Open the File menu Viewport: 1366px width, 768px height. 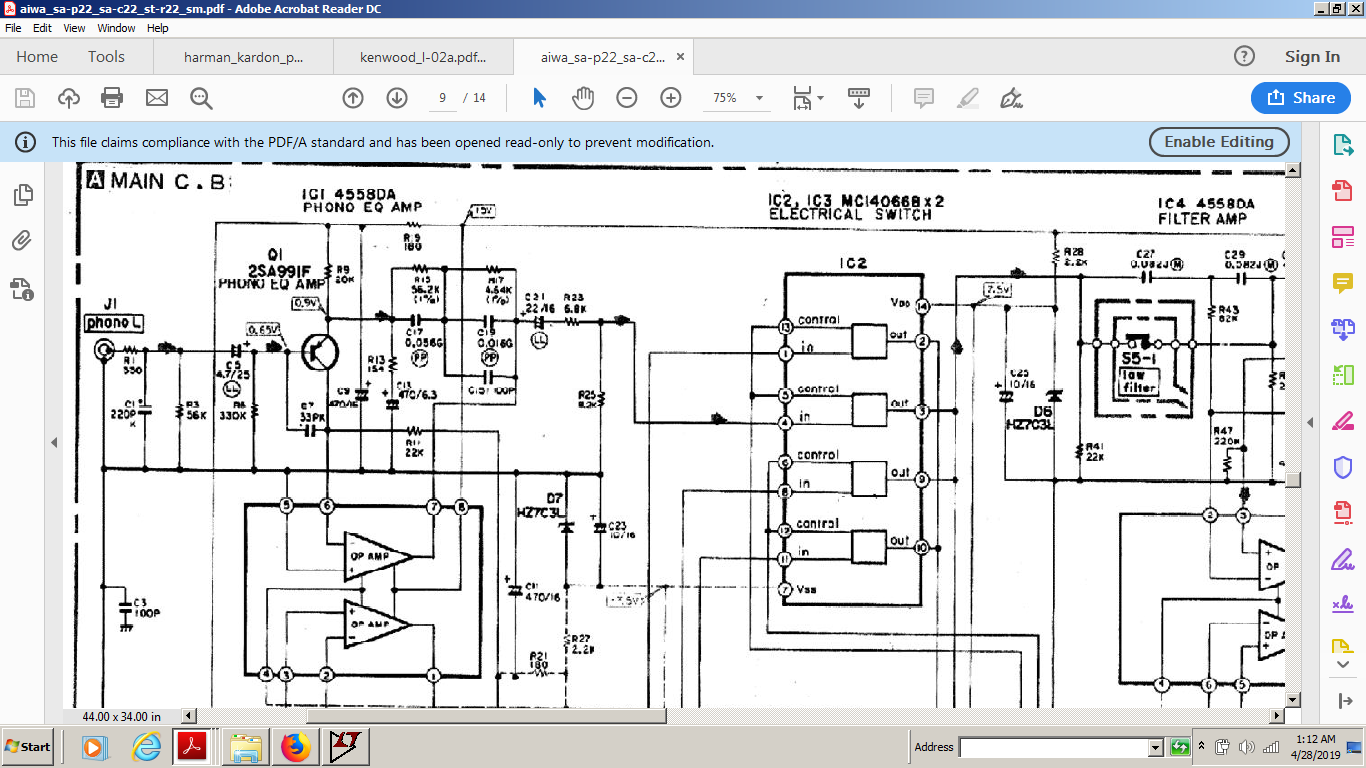point(13,28)
